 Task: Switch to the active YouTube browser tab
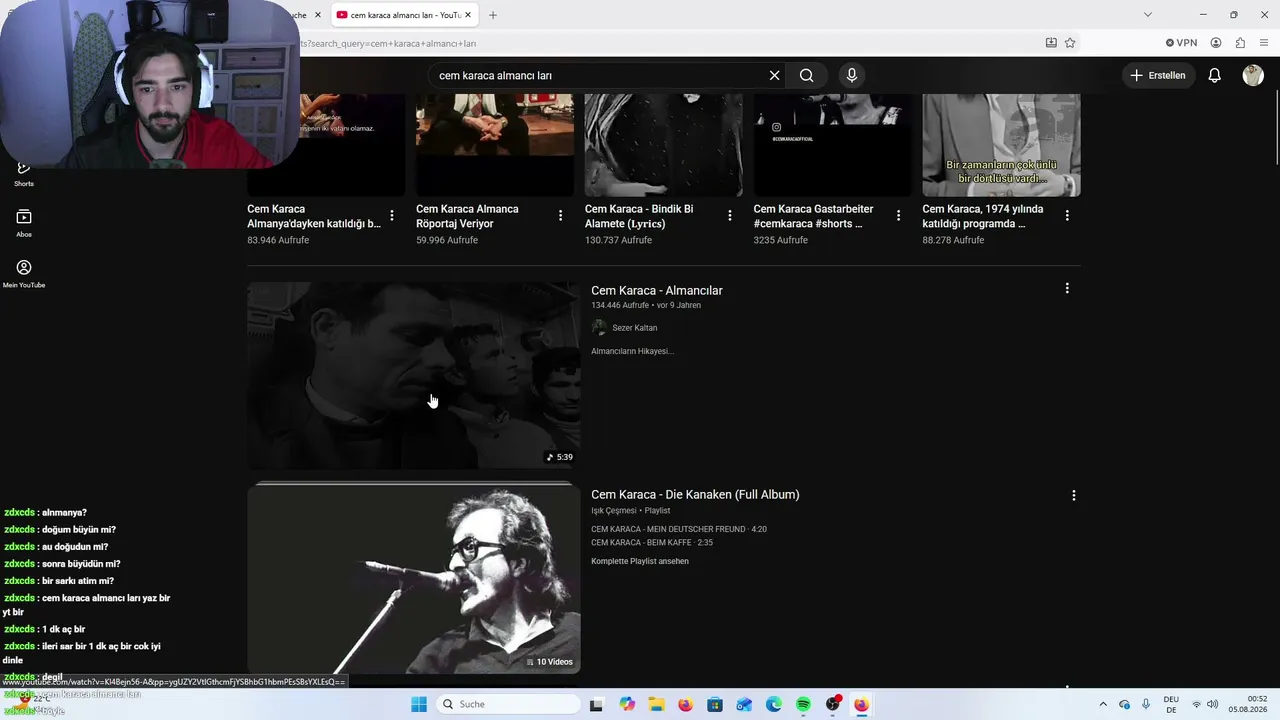(404, 15)
